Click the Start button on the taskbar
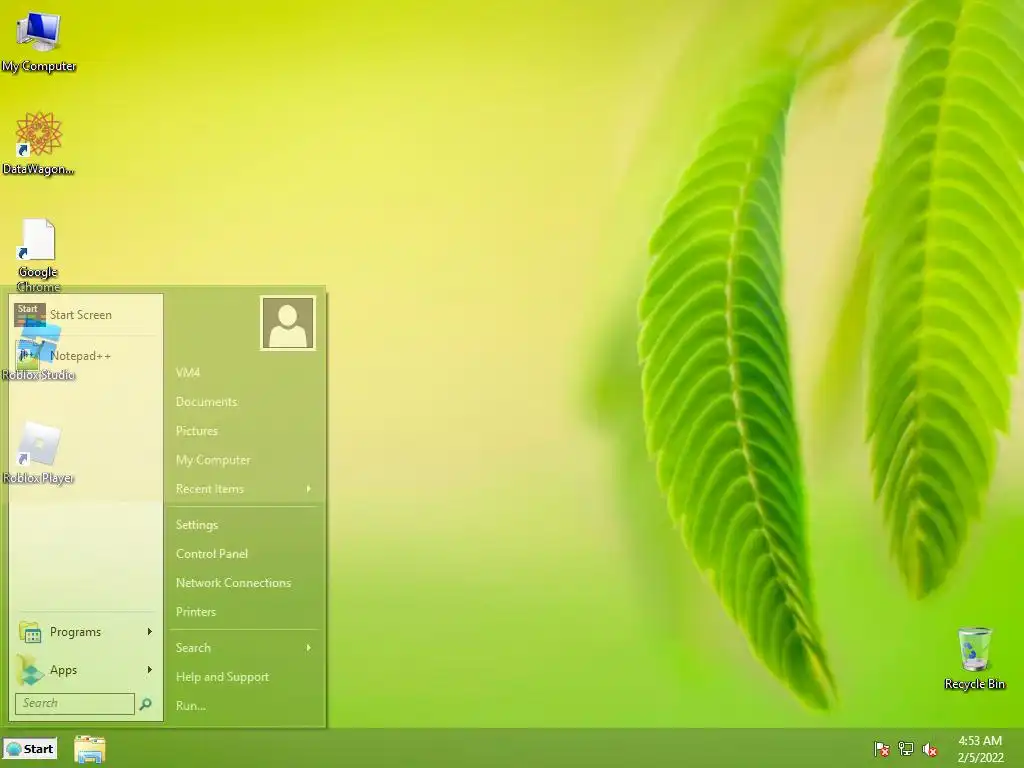The height and width of the screenshot is (768, 1024). click(x=30, y=749)
